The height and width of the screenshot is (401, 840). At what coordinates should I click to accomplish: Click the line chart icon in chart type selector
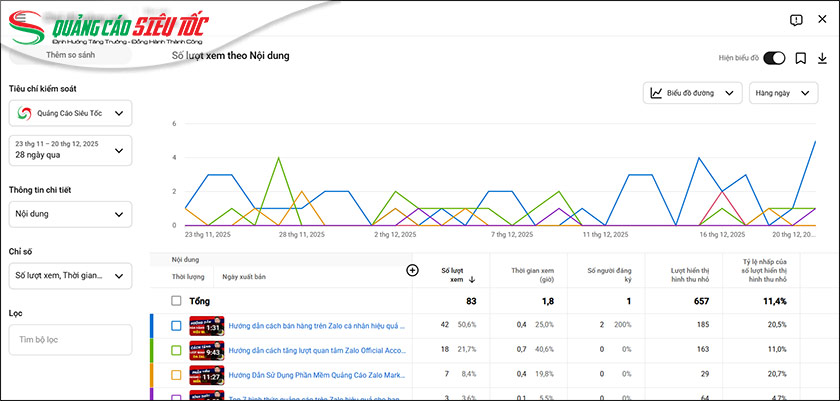point(656,93)
